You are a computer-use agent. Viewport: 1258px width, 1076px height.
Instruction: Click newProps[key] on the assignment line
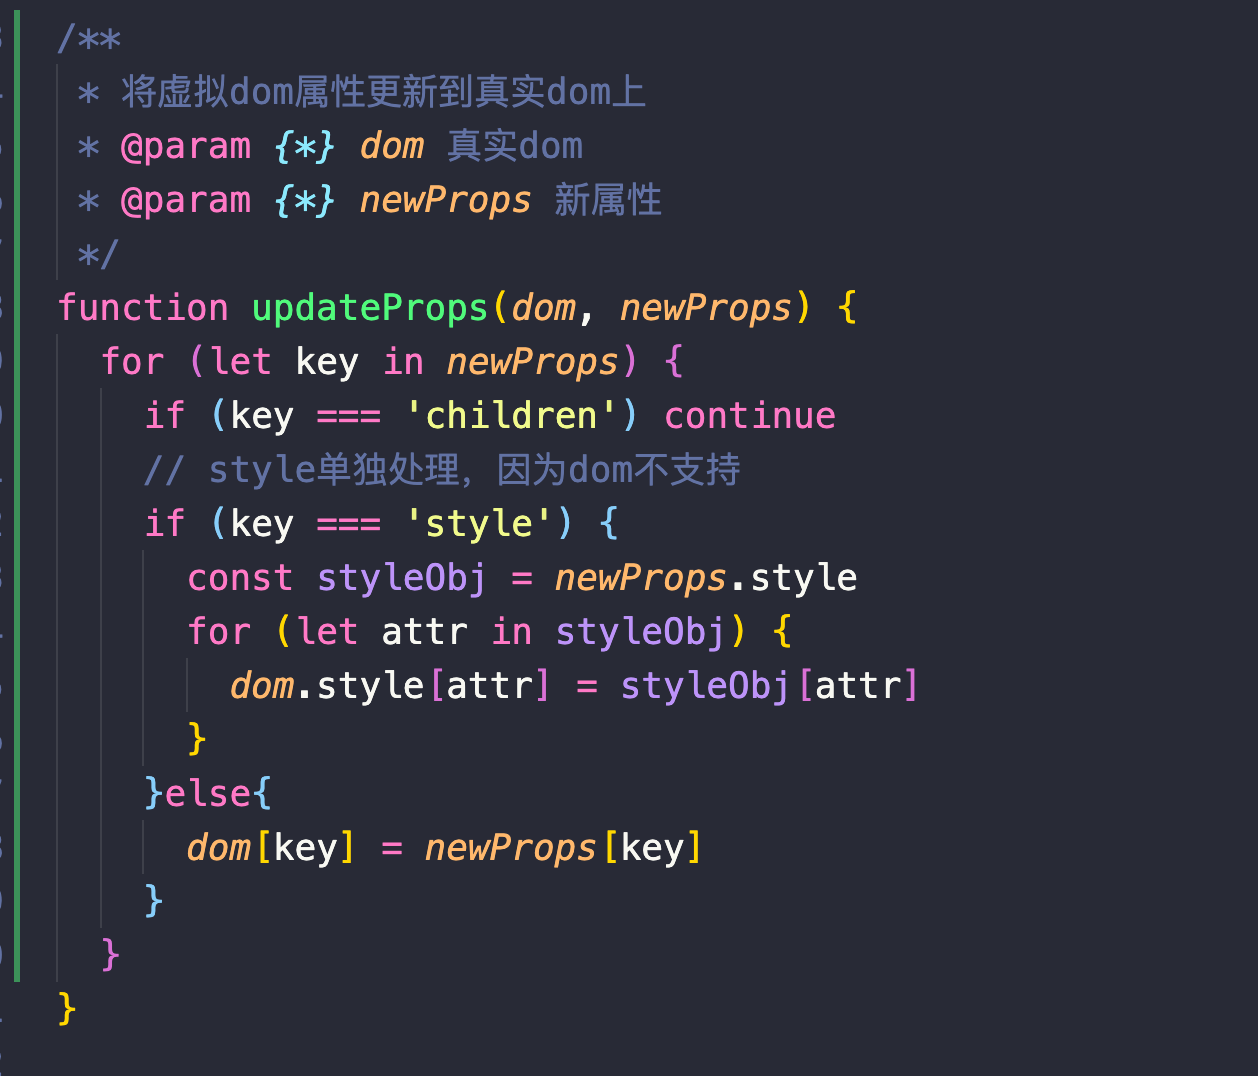(x=564, y=848)
